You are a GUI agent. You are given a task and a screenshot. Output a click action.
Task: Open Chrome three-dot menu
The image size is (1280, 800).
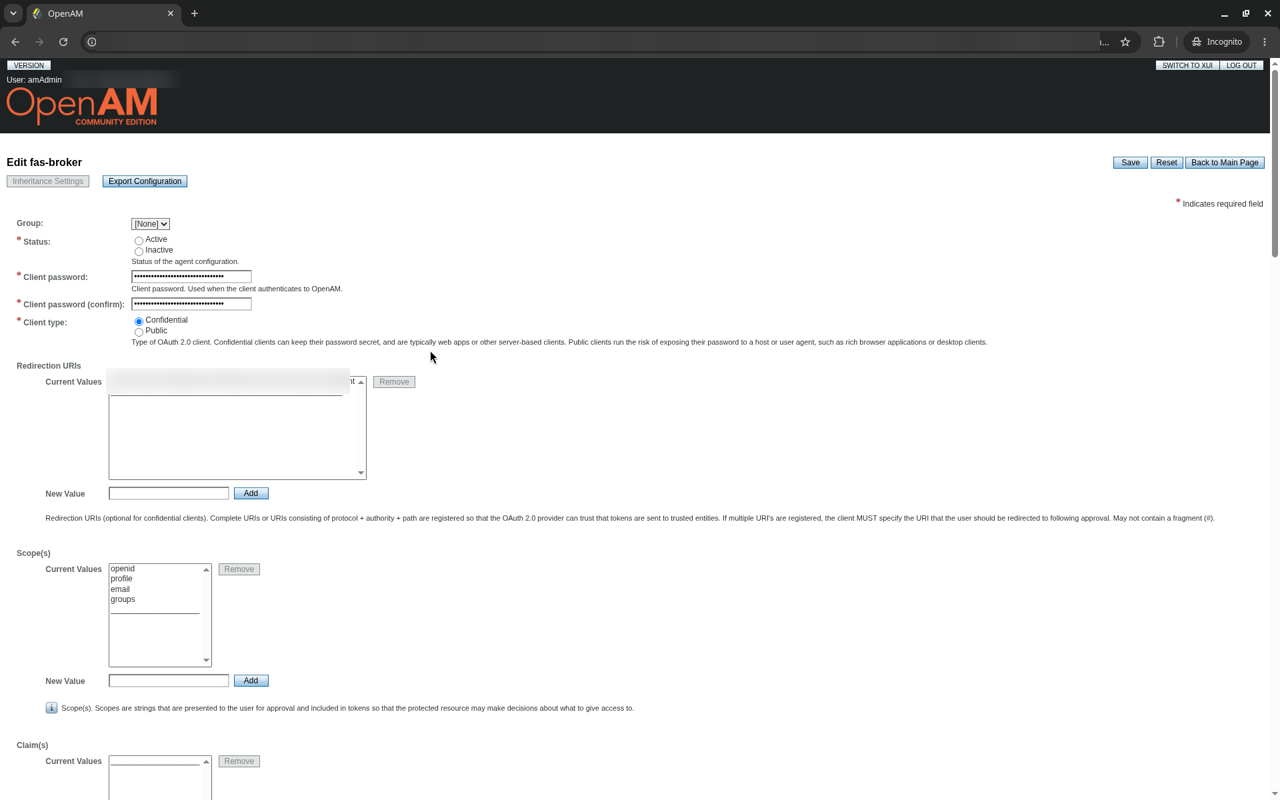[1265, 42]
